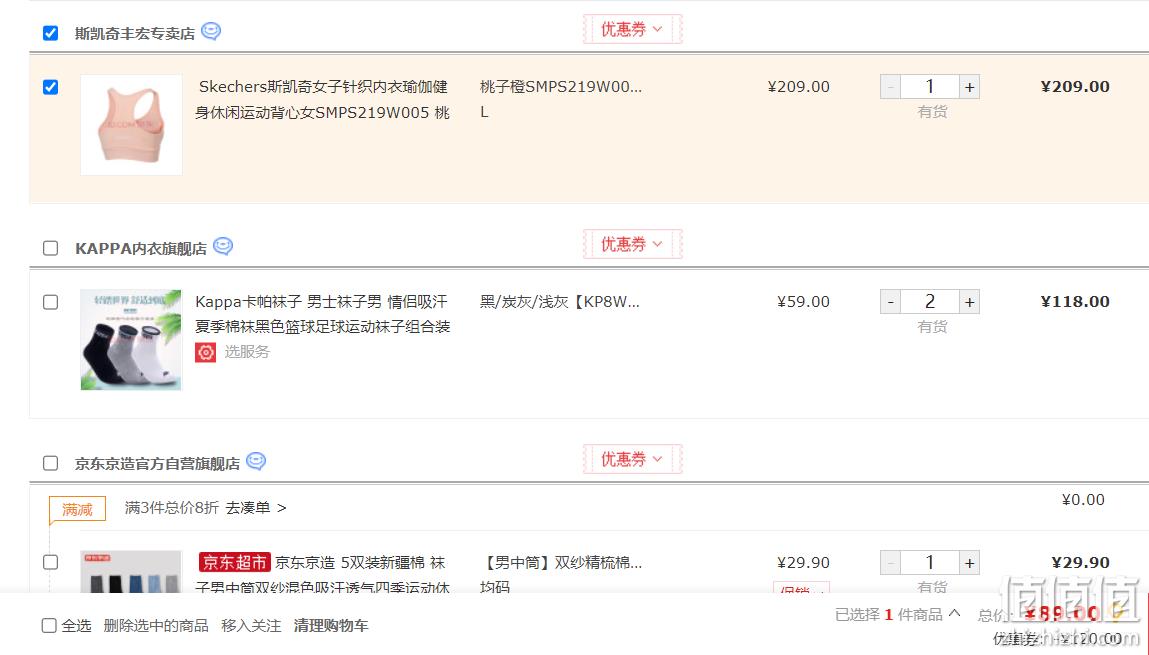Open chat with KAPPA内衣旗舰店 customer service

tap(223, 247)
